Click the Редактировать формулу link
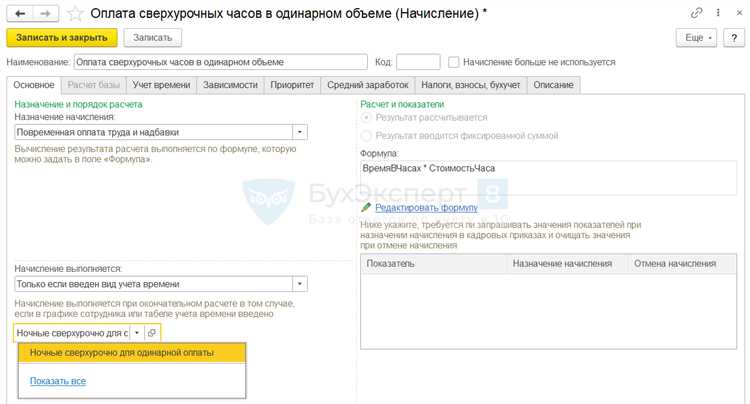This screenshot has width=750, height=404. pyautogui.click(x=426, y=207)
